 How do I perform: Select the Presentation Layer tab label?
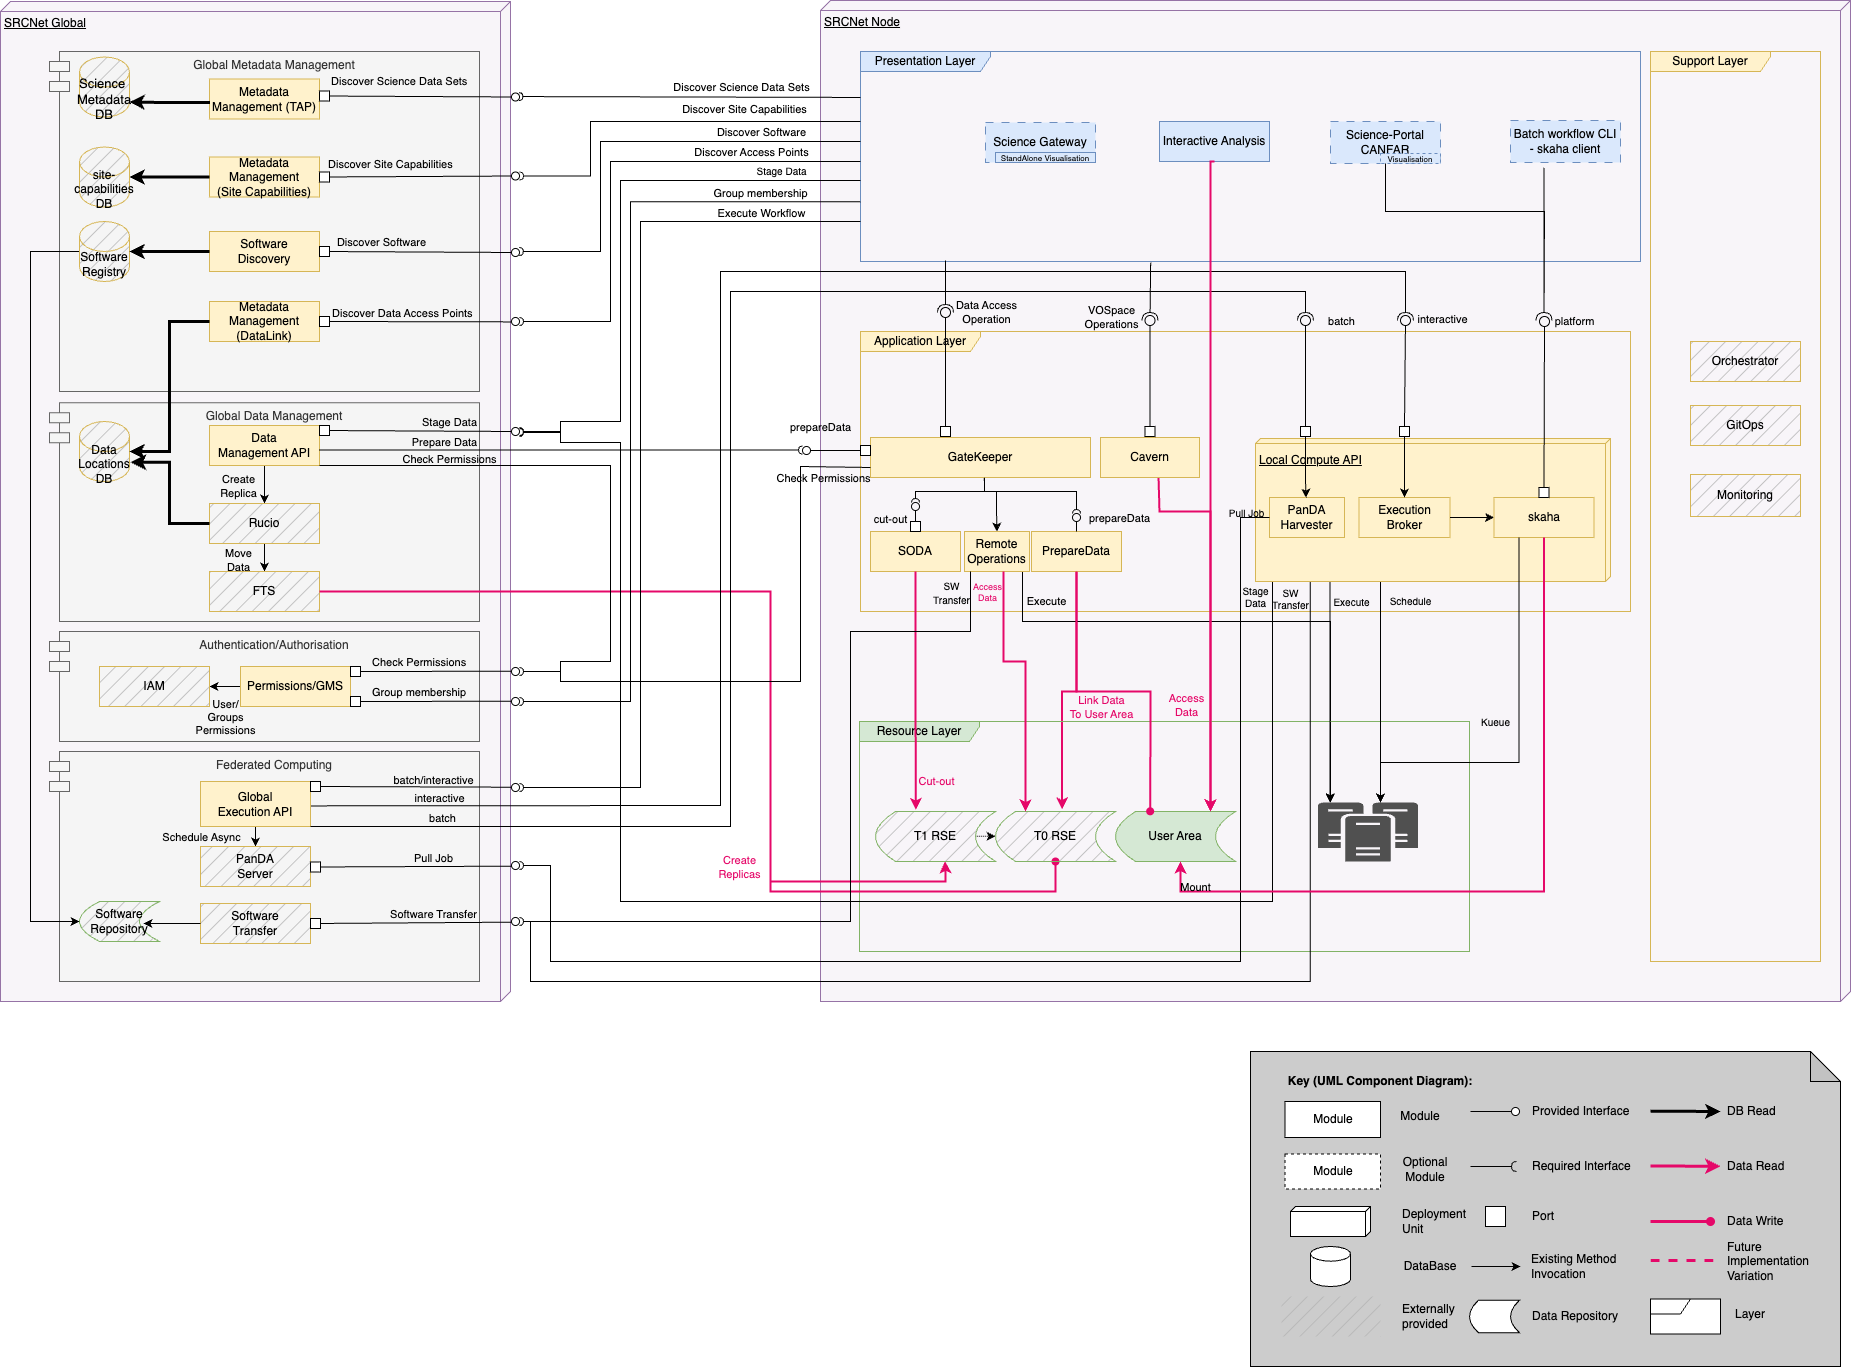tap(924, 61)
